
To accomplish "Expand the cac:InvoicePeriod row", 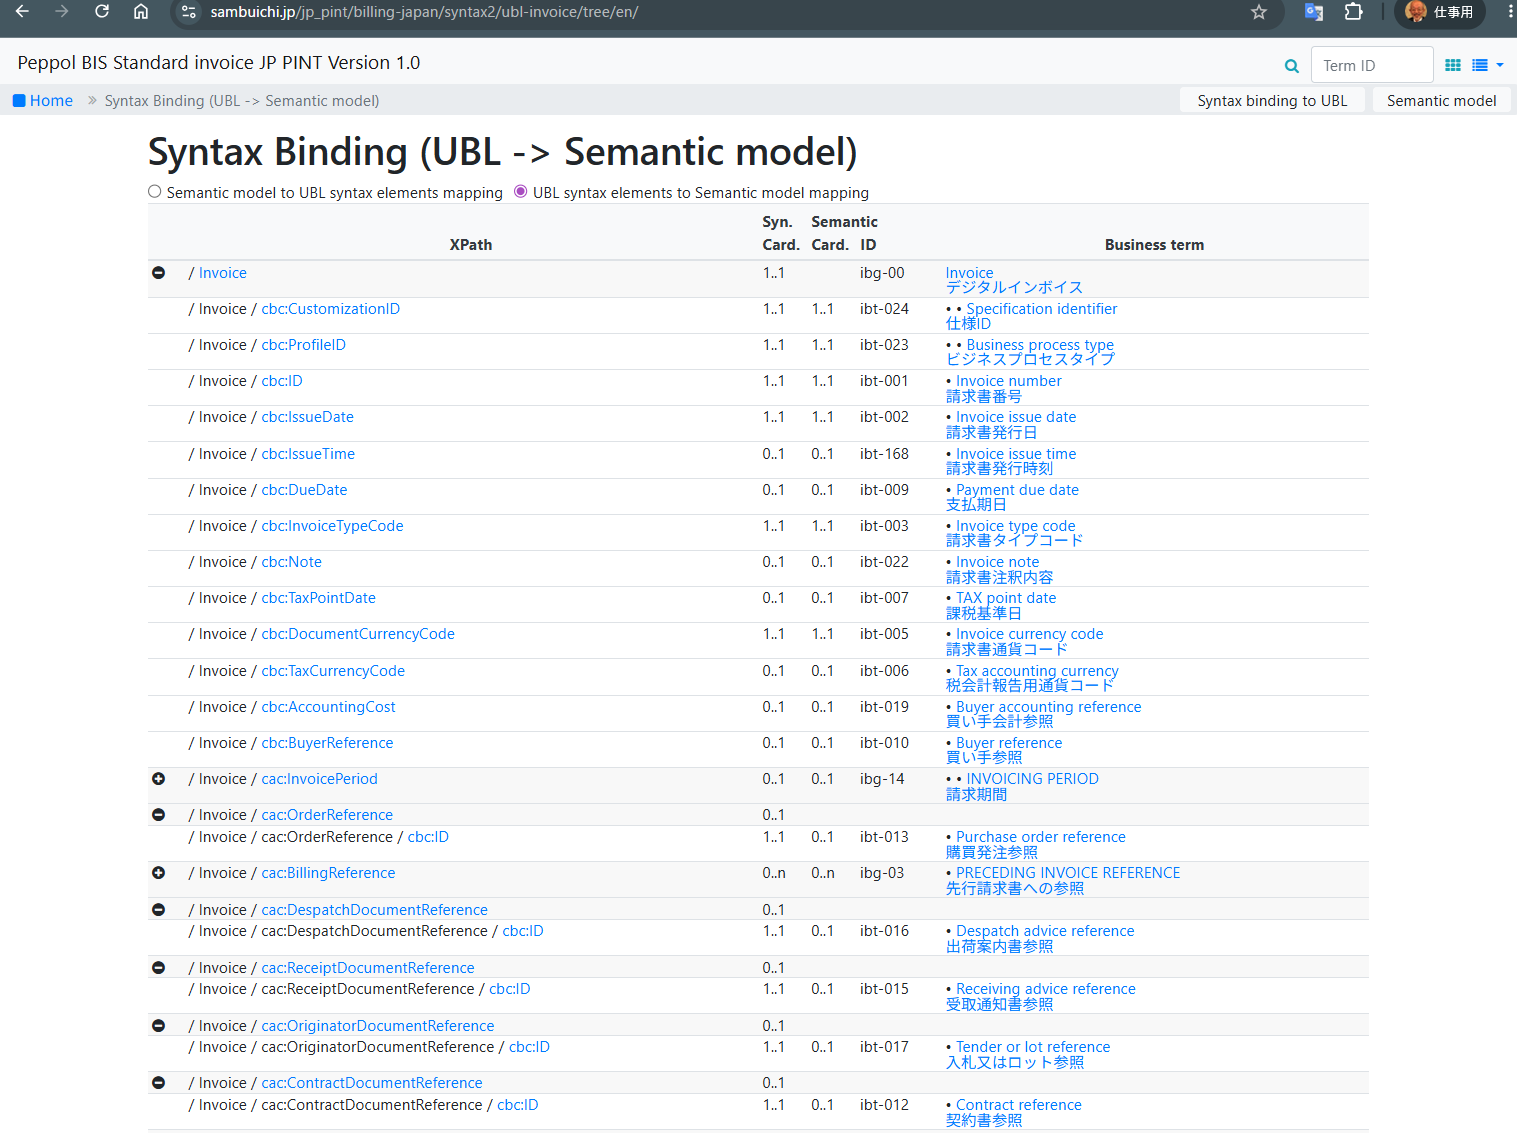I will (158, 779).
